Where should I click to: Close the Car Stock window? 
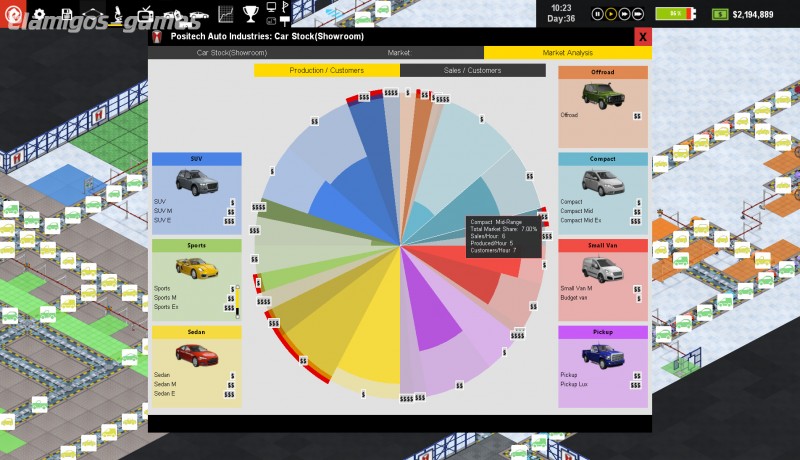point(642,37)
